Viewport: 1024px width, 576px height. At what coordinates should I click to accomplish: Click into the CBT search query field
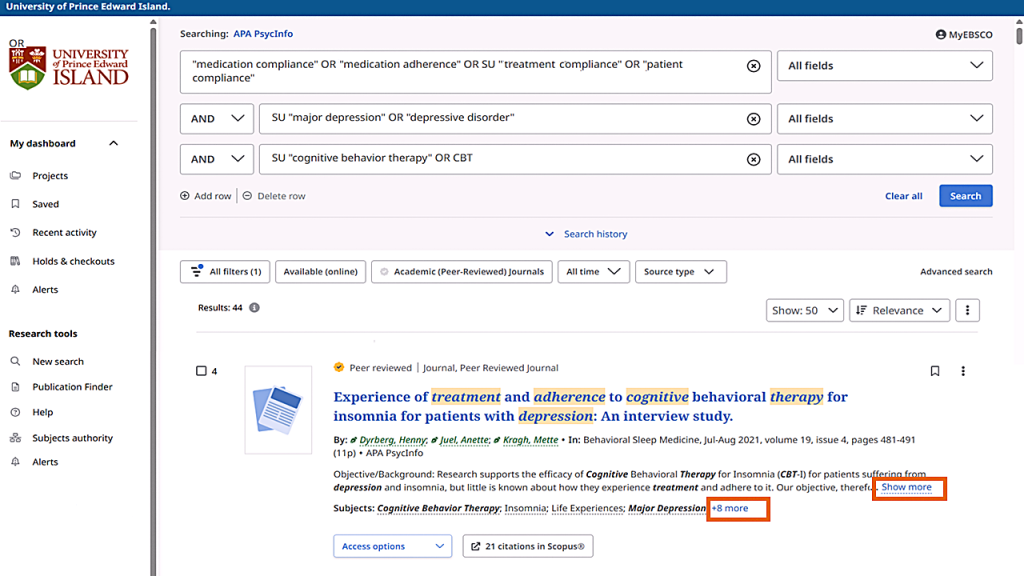500,159
